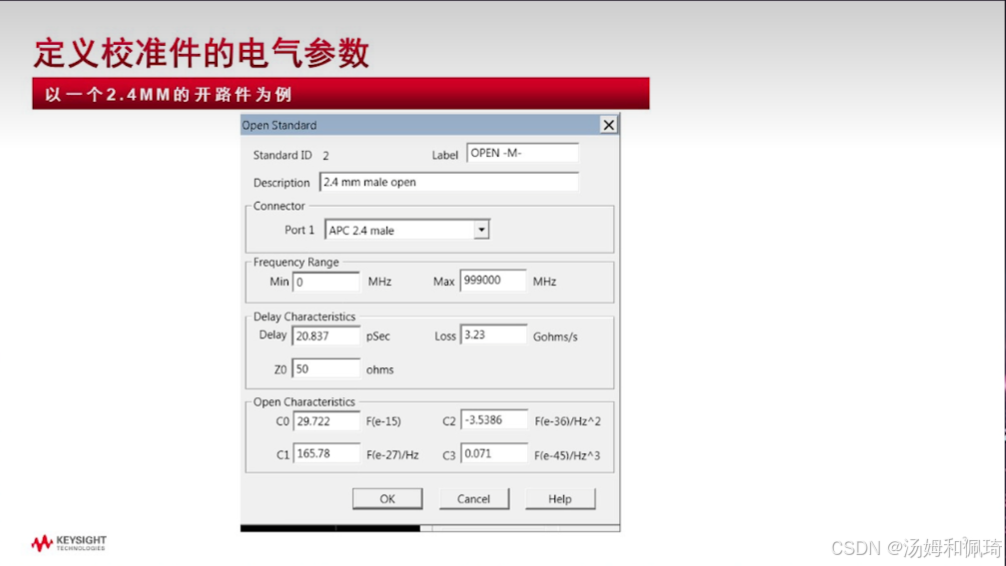Click the 'F(e-15)' unit label
This screenshot has width=1006, height=566.
(384, 422)
